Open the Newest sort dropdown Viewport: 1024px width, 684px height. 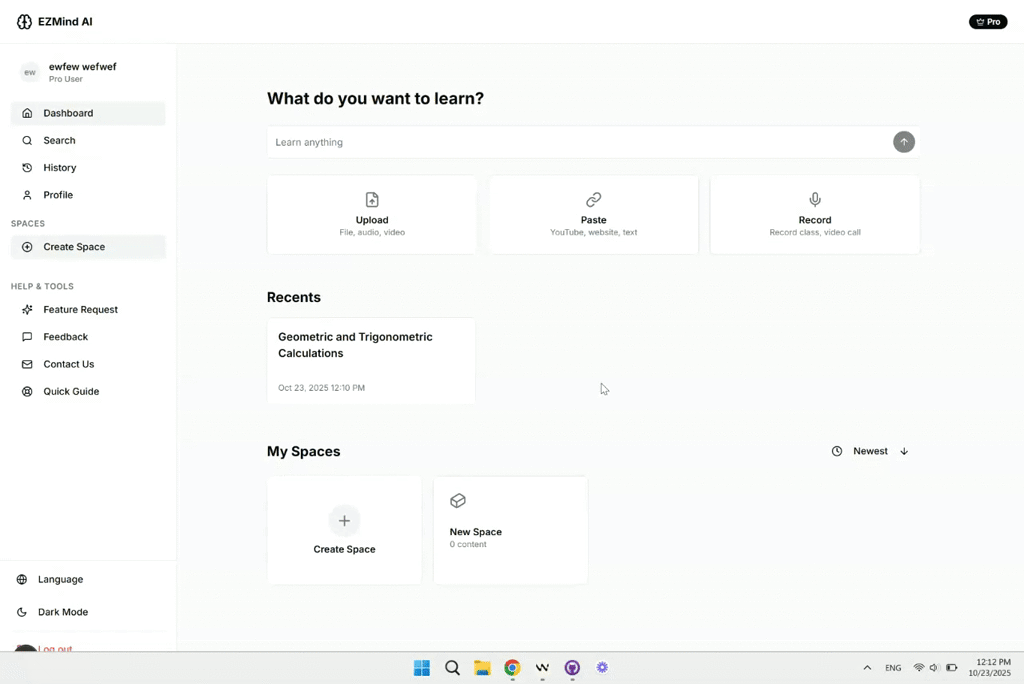coord(861,452)
